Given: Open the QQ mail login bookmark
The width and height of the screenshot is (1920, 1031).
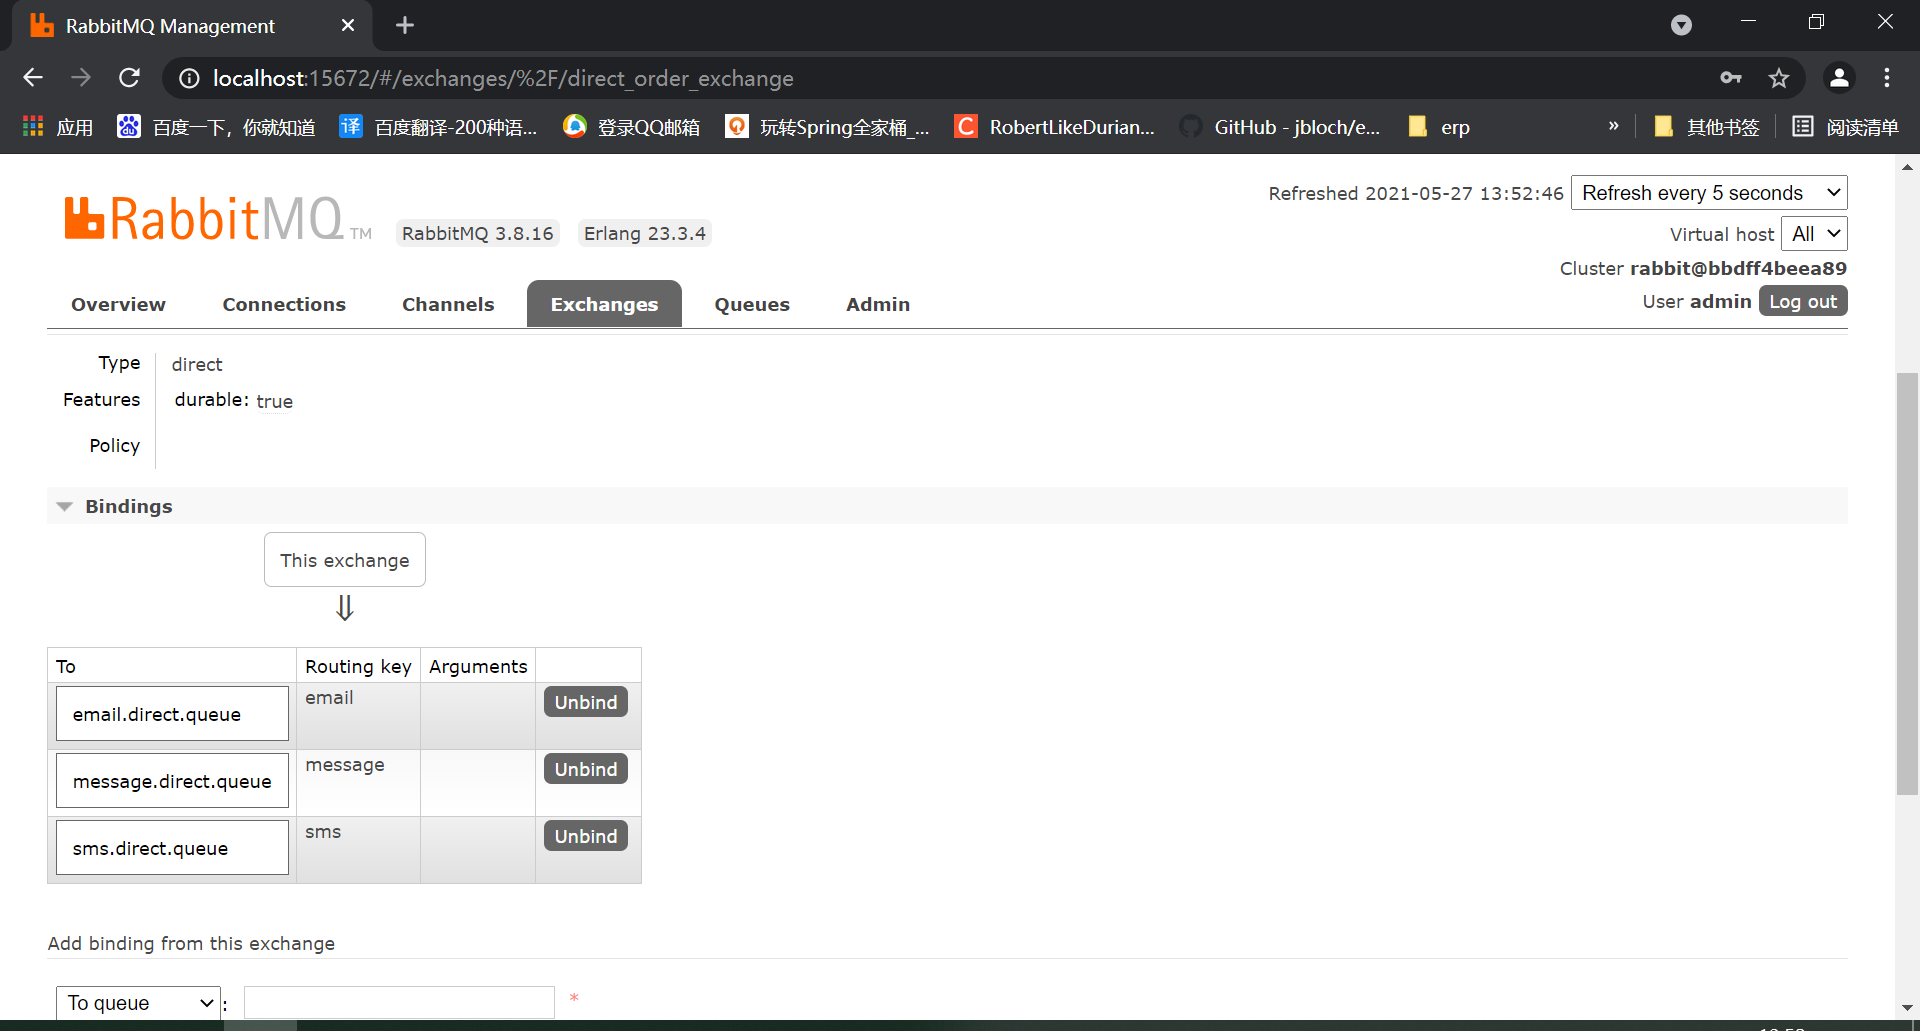Looking at the screenshot, I should 632,127.
